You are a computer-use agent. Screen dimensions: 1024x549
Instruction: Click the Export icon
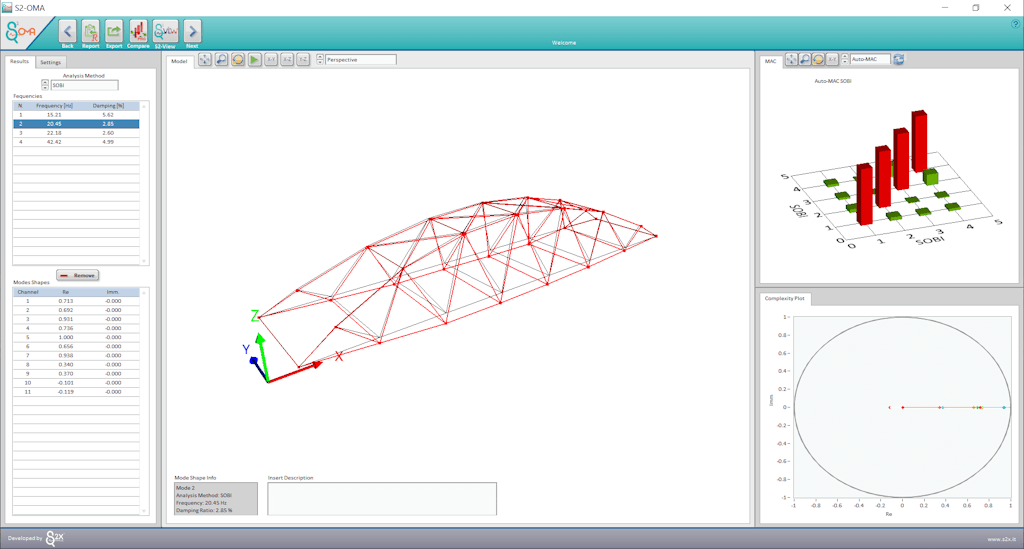pos(114,31)
